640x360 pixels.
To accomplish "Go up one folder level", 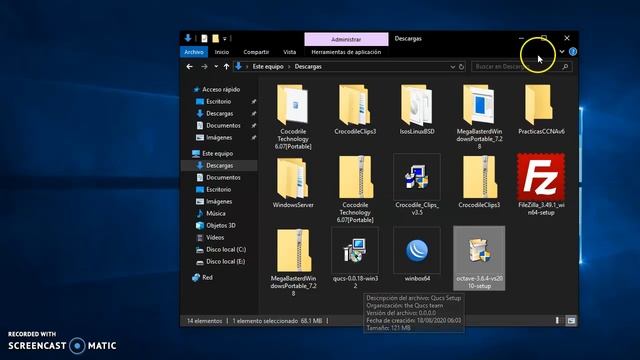I will click(227, 67).
